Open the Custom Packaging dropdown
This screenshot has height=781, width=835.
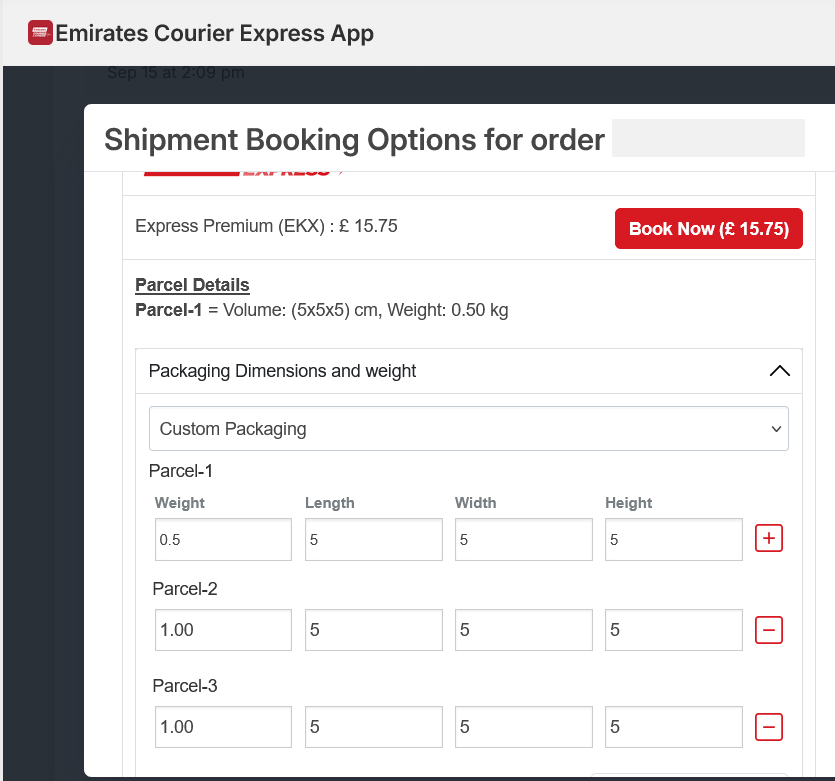(469, 429)
